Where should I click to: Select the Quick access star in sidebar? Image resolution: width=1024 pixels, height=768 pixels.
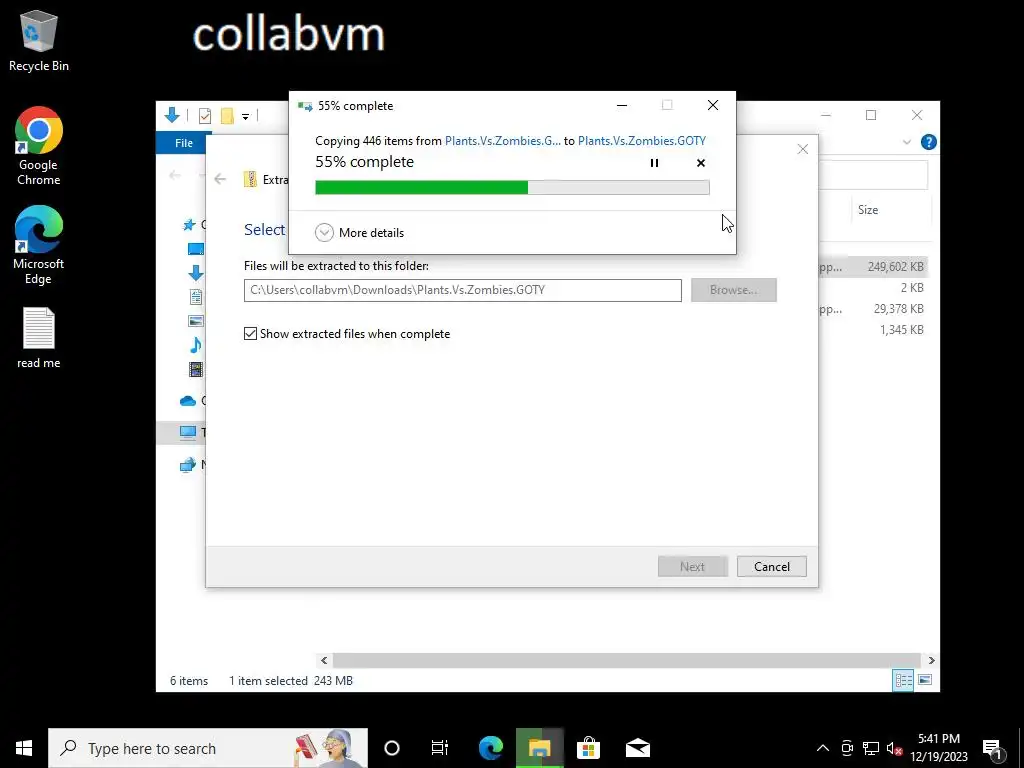click(x=189, y=225)
